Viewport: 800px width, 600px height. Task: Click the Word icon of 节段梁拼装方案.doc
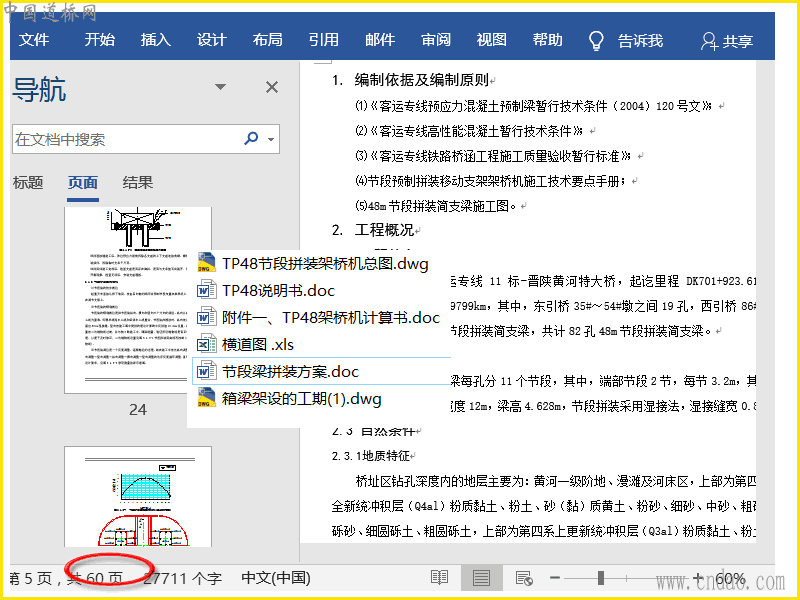[x=206, y=371]
